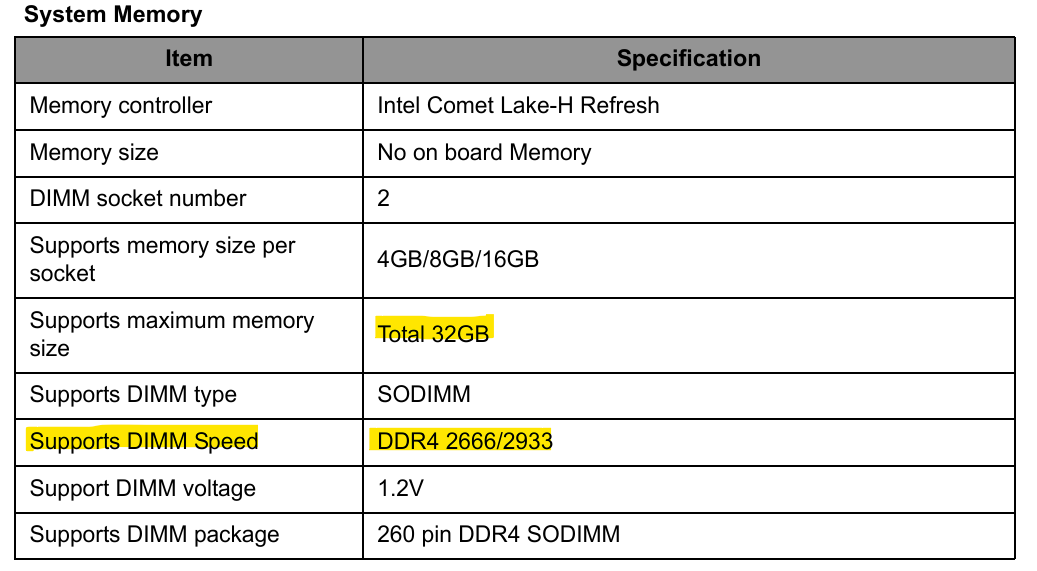Click Supports memory size per socket
The height and width of the screenshot is (571, 1037).
(163, 259)
